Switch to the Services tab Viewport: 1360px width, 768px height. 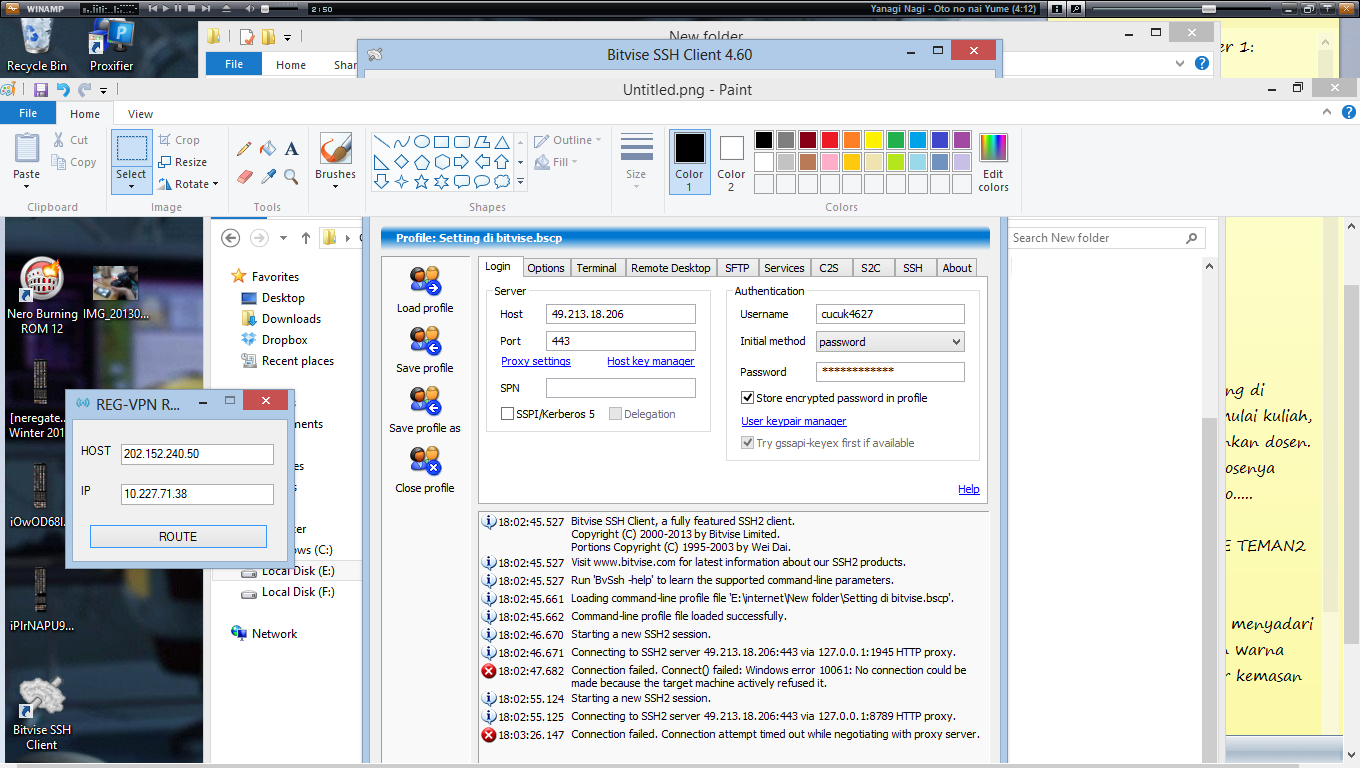point(784,268)
